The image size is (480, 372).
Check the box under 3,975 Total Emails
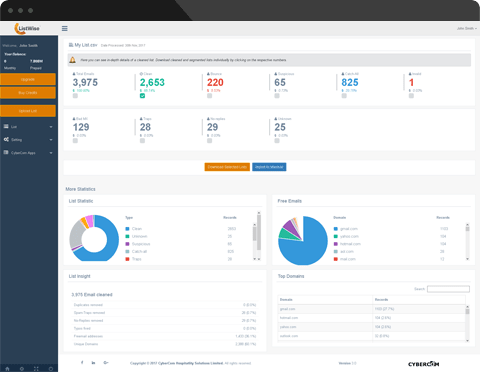click(x=75, y=96)
